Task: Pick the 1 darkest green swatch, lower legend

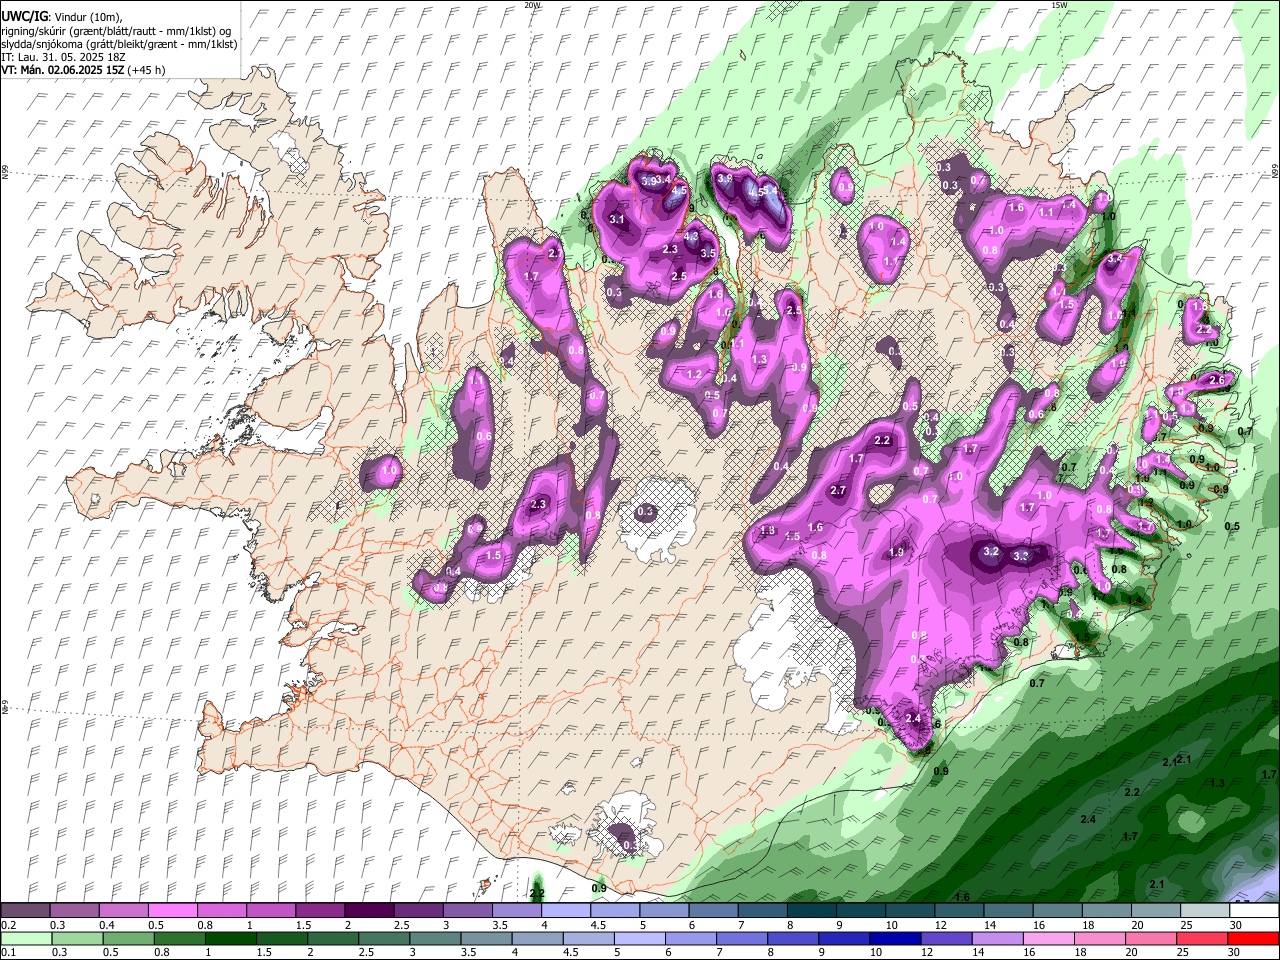Action: (230, 939)
